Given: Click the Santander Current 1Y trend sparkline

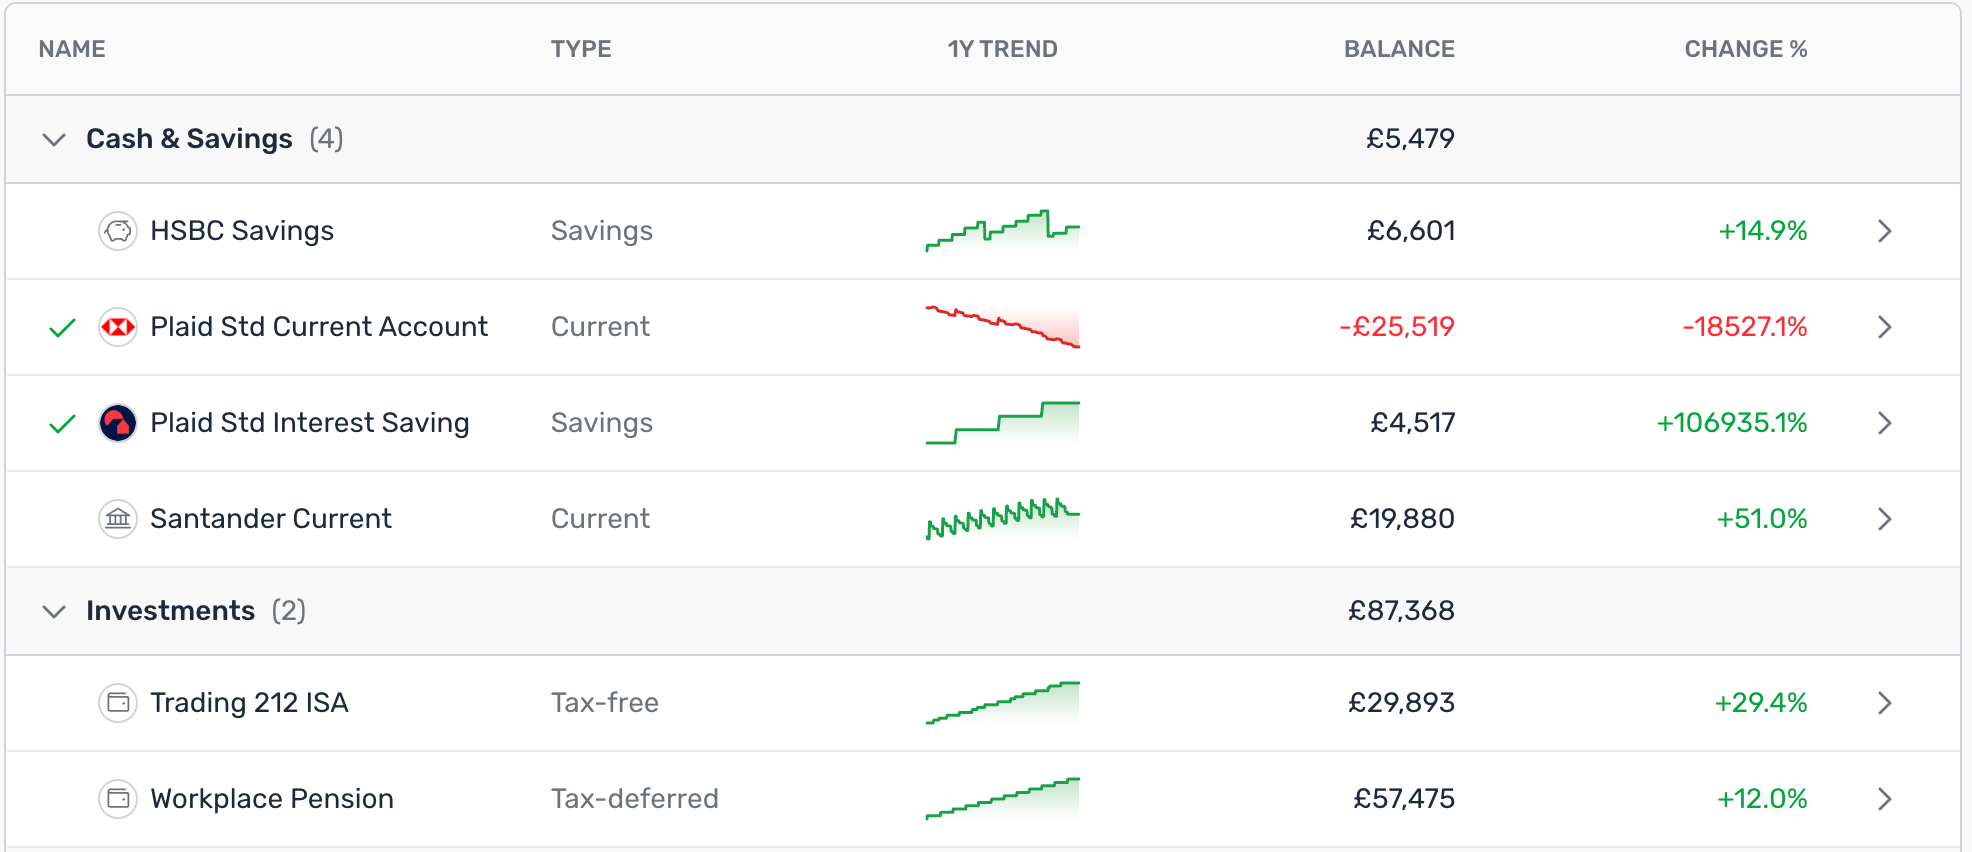Looking at the screenshot, I should tap(1002, 518).
